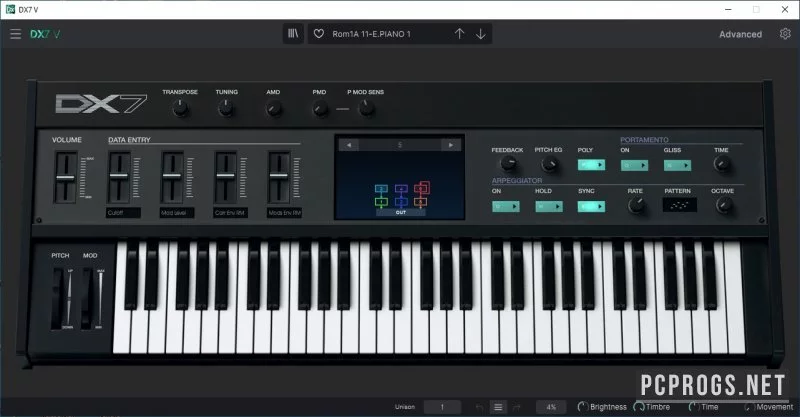Click the 4% CPU meter field
The image size is (800, 417).
(x=551, y=407)
